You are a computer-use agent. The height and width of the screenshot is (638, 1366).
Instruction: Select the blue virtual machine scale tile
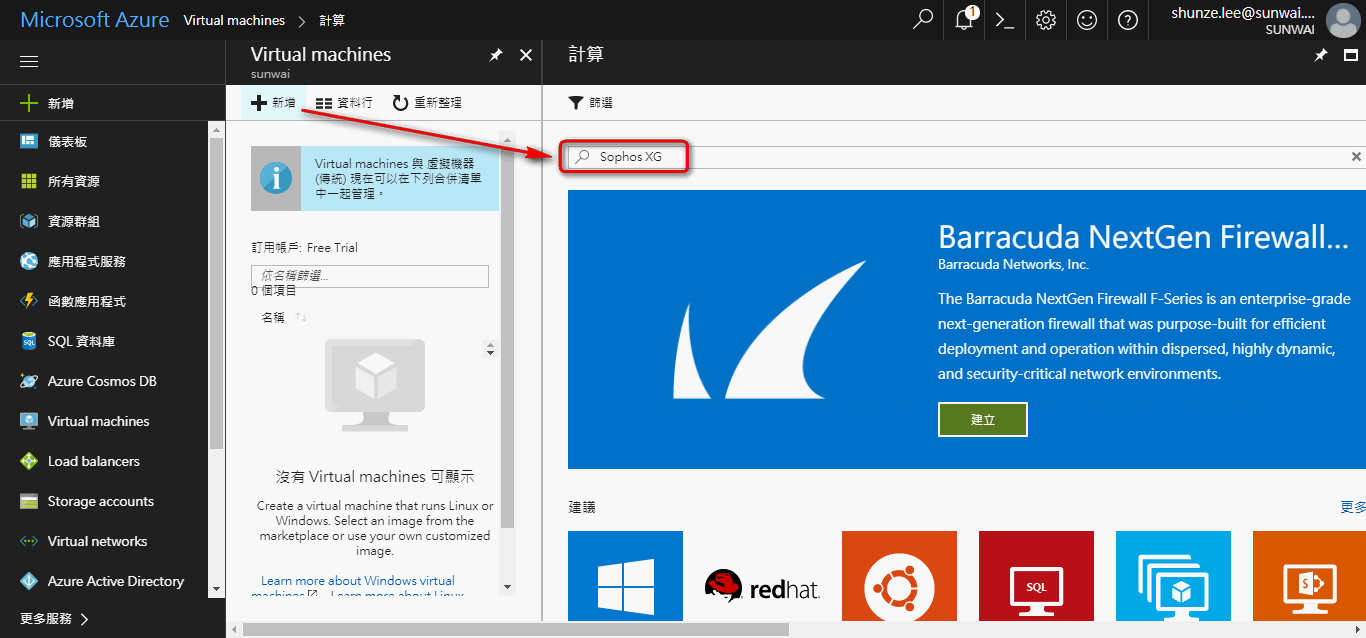coord(1173,577)
